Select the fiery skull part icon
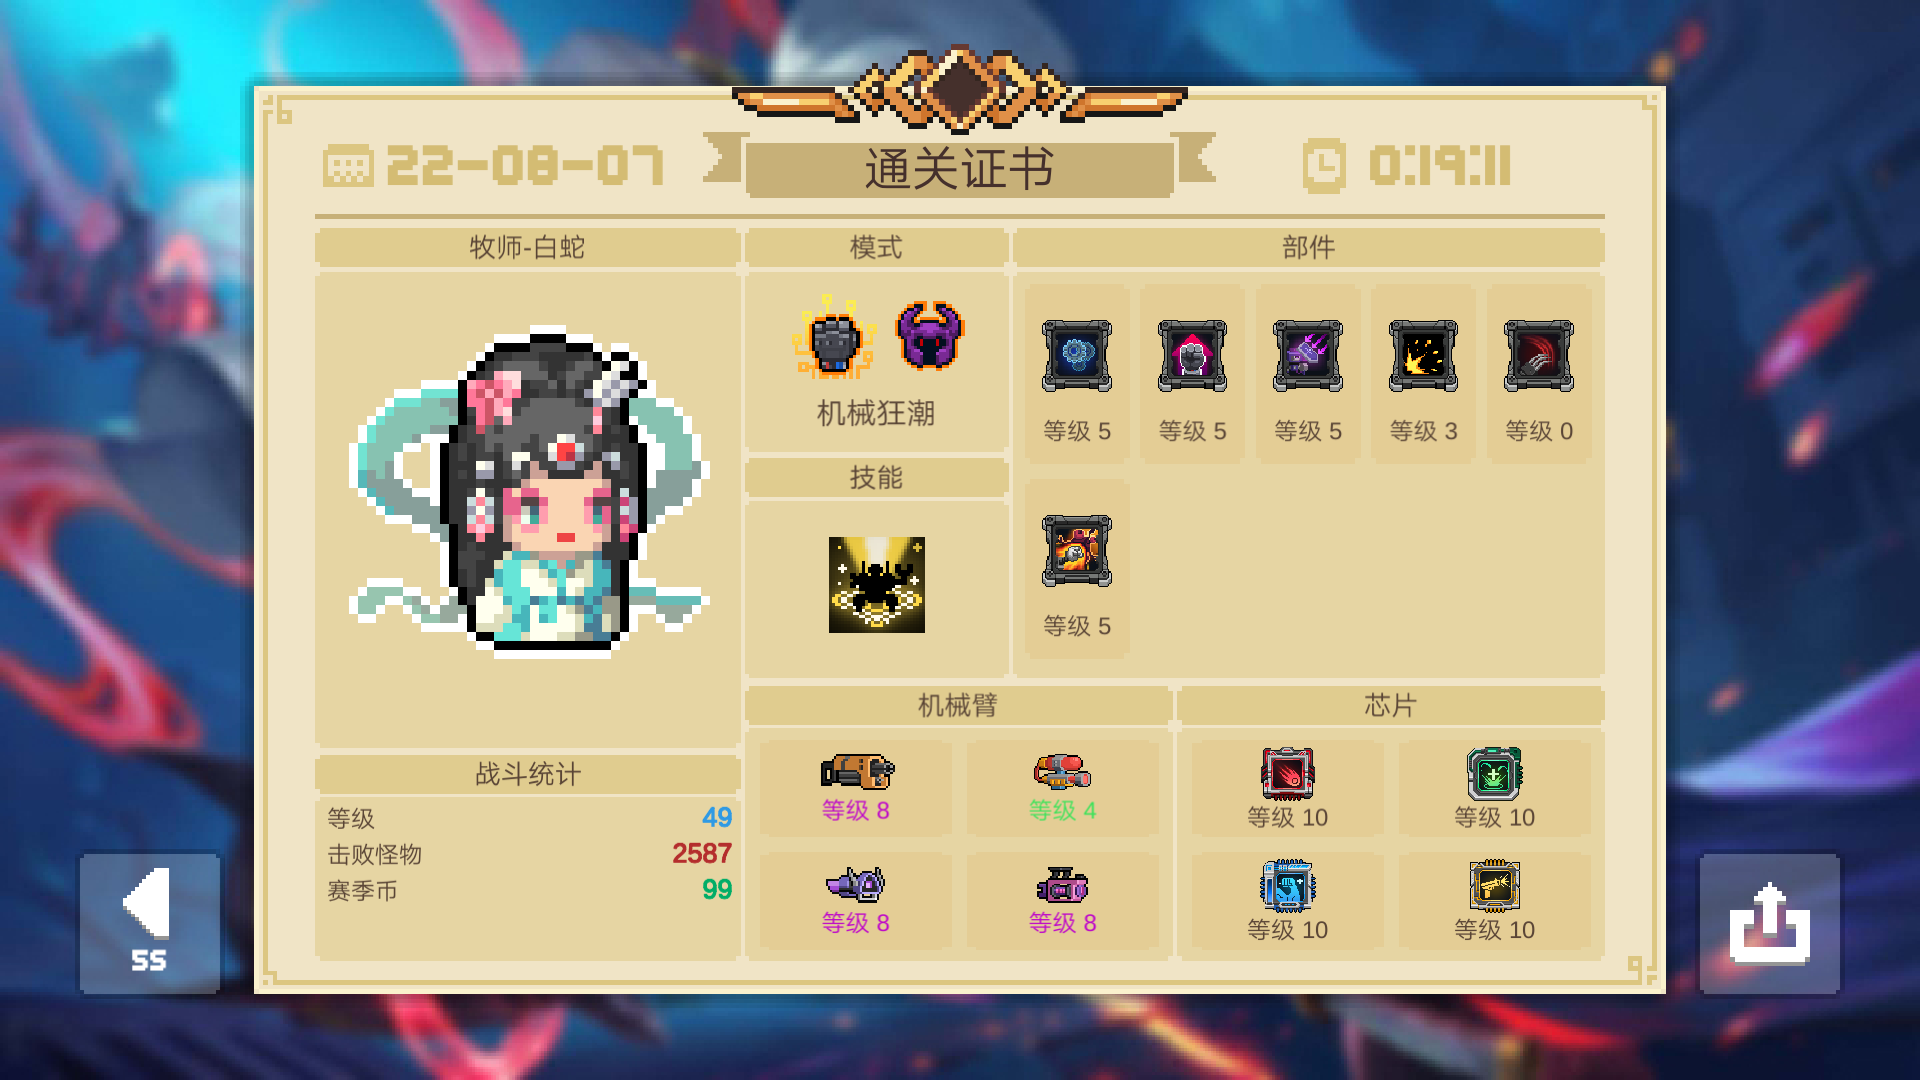This screenshot has width=1920, height=1080. click(1077, 551)
